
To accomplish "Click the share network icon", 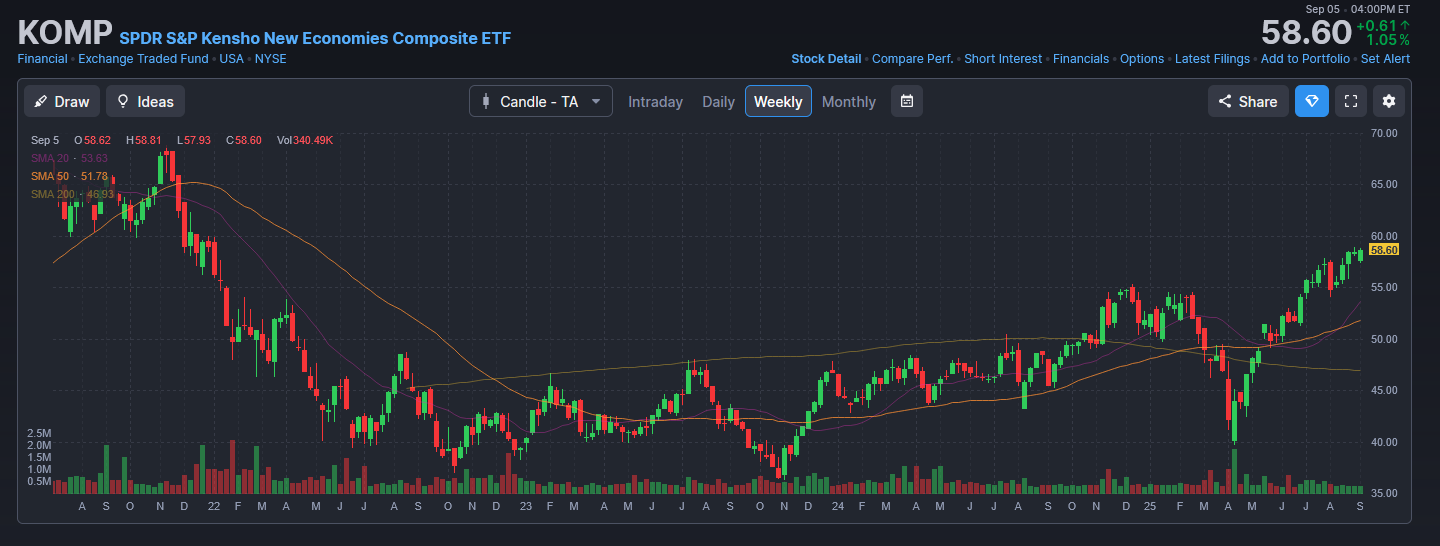I will [1225, 101].
